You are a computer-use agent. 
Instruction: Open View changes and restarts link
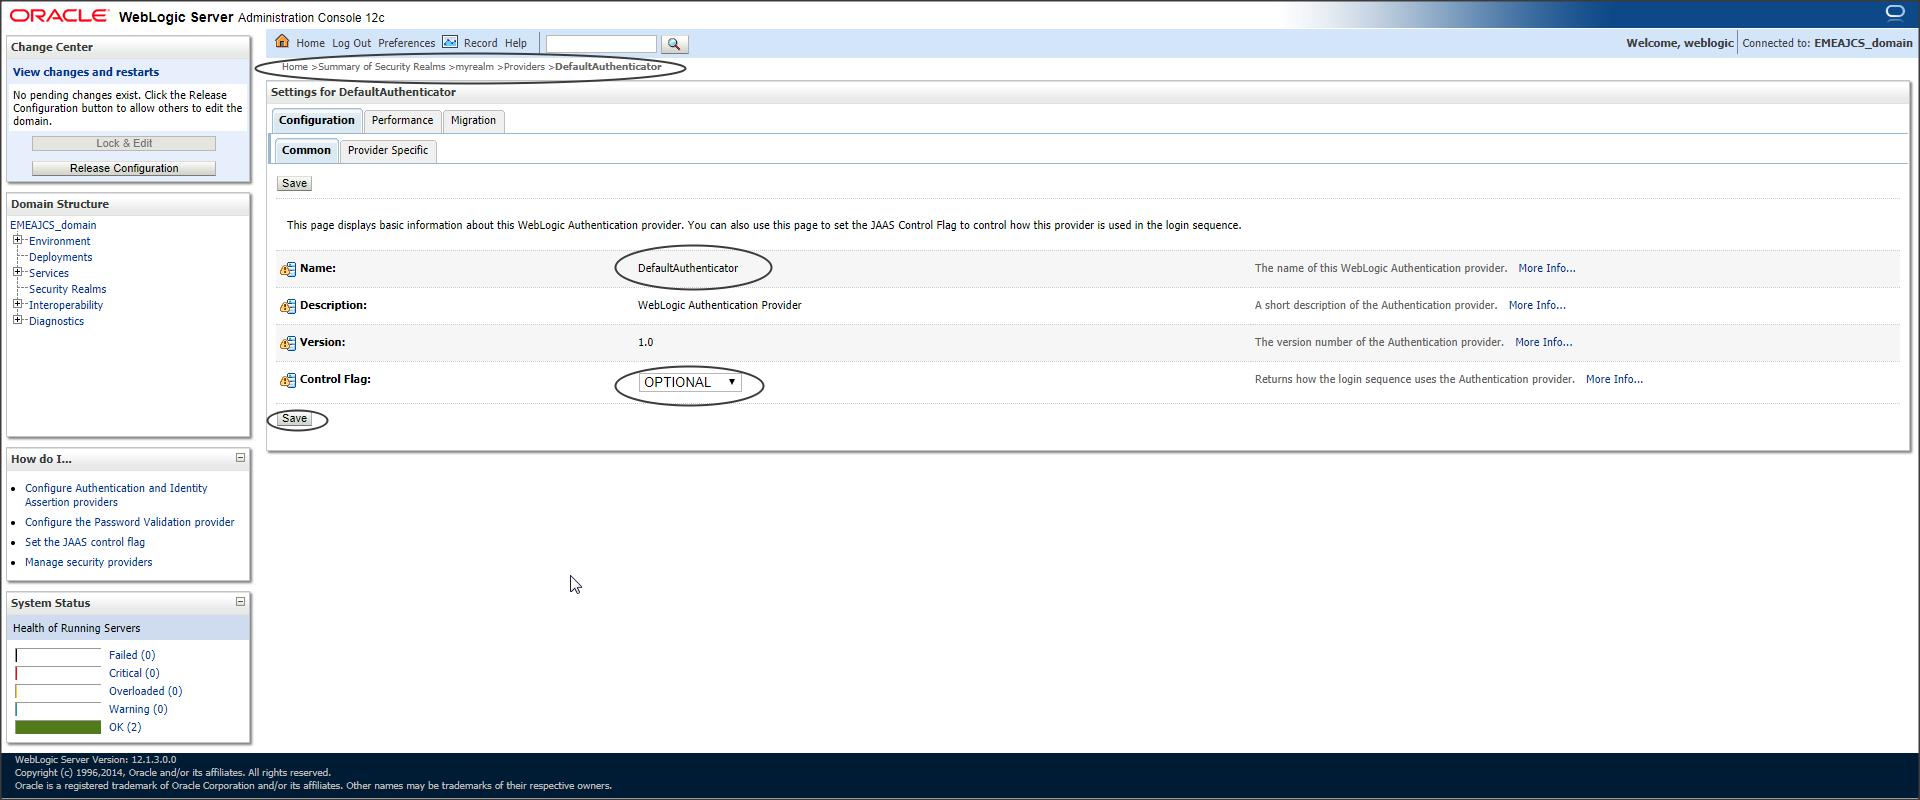(86, 72)
